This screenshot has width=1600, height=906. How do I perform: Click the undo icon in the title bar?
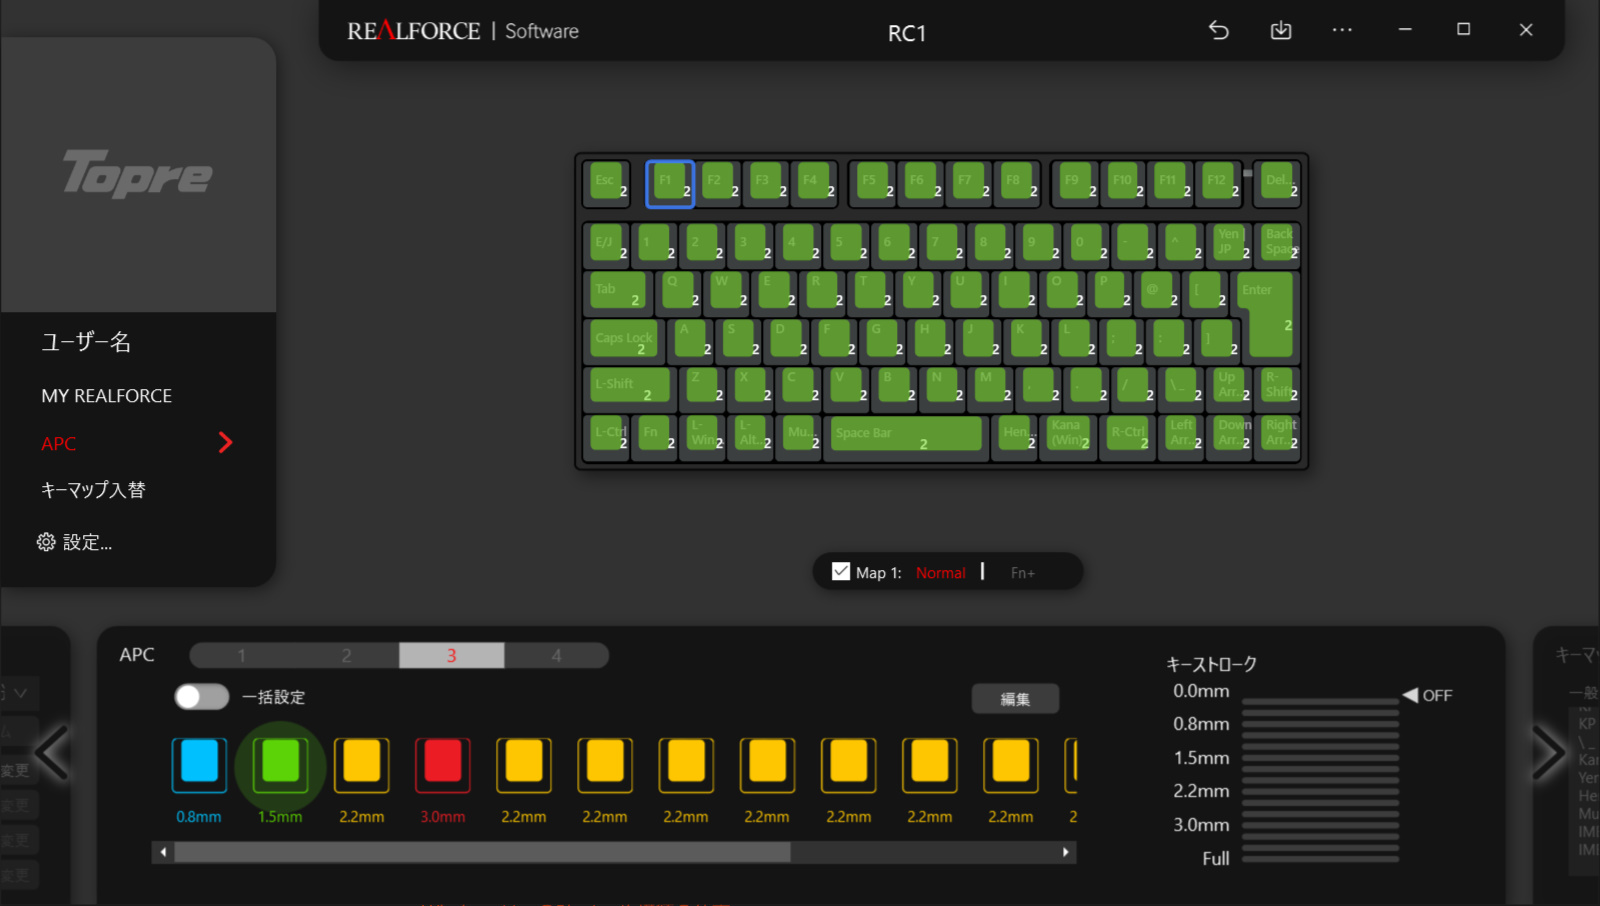(x=1218, y=31)
